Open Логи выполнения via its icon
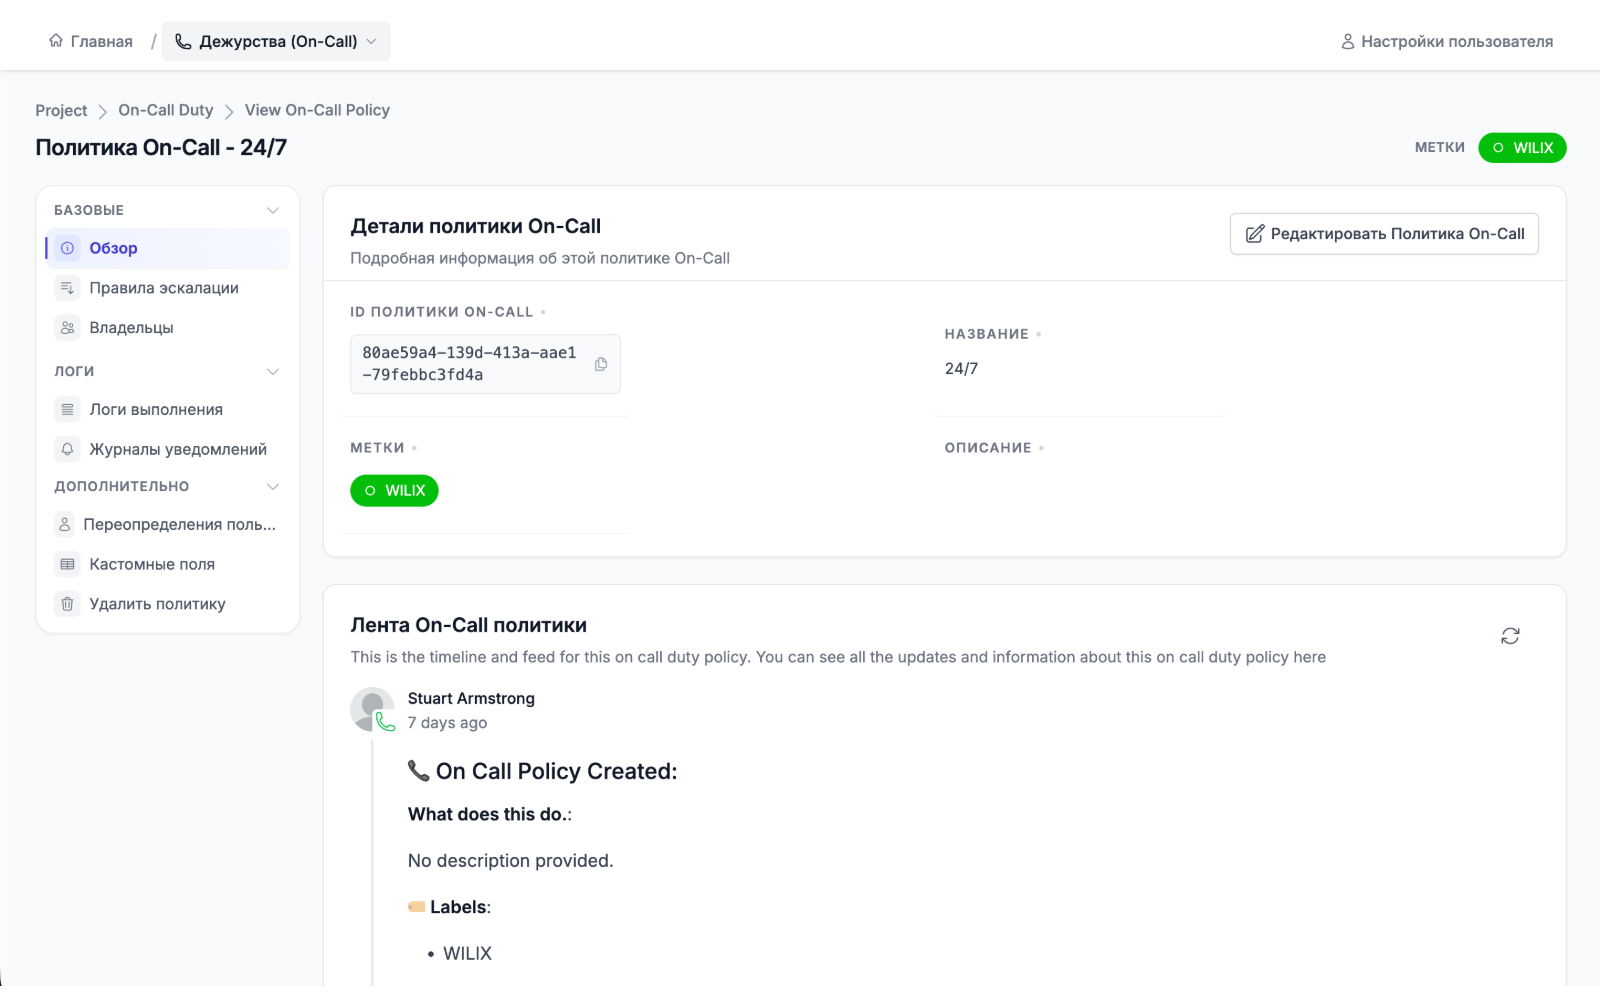This screenshot has height=1000, width=1600. tap(67, 410)
